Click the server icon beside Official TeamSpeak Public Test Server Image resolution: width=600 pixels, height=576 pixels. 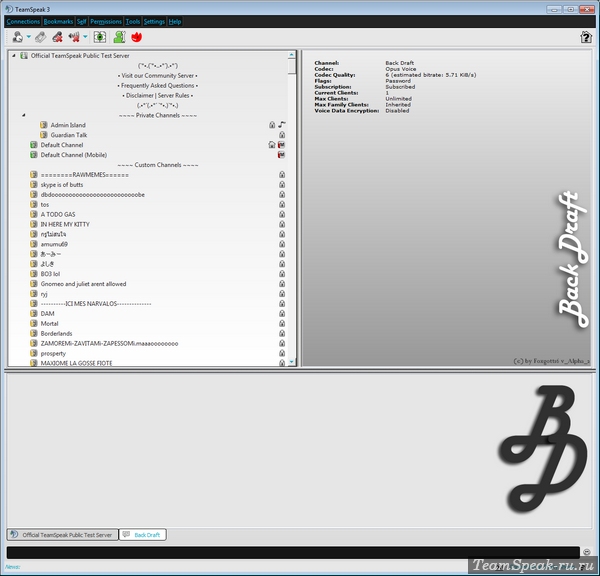[x=24, y=56]
